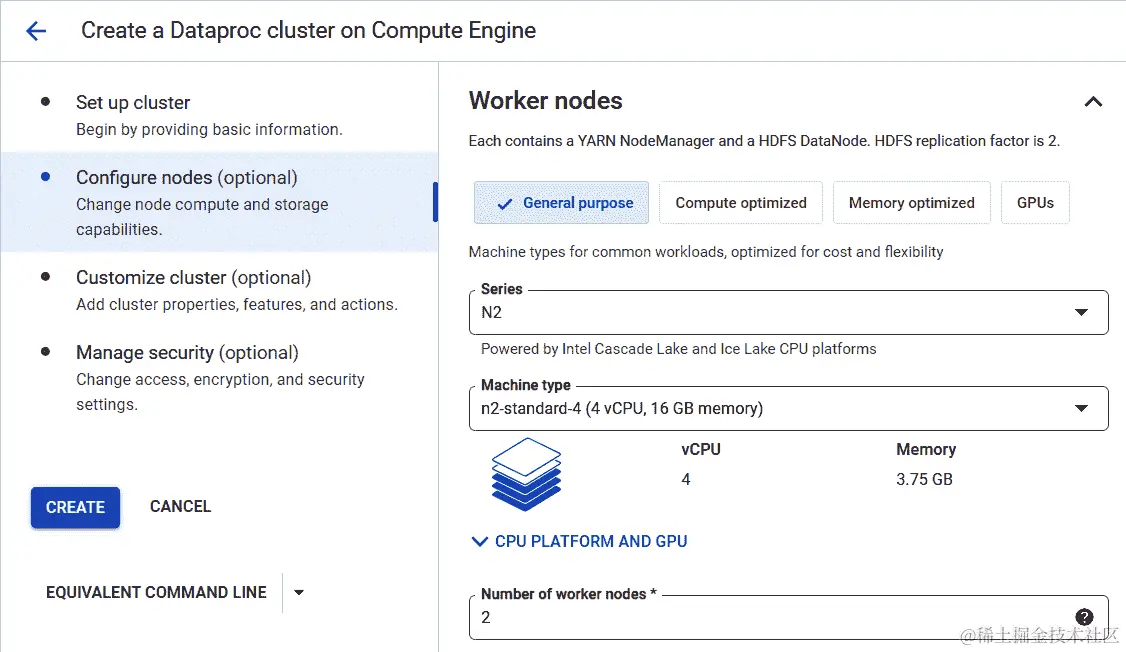Screen dimensions: 1126x652
Task: Click 'Powered by Intel Cascade Lake' helper text
Action: [x=678, y=349]
